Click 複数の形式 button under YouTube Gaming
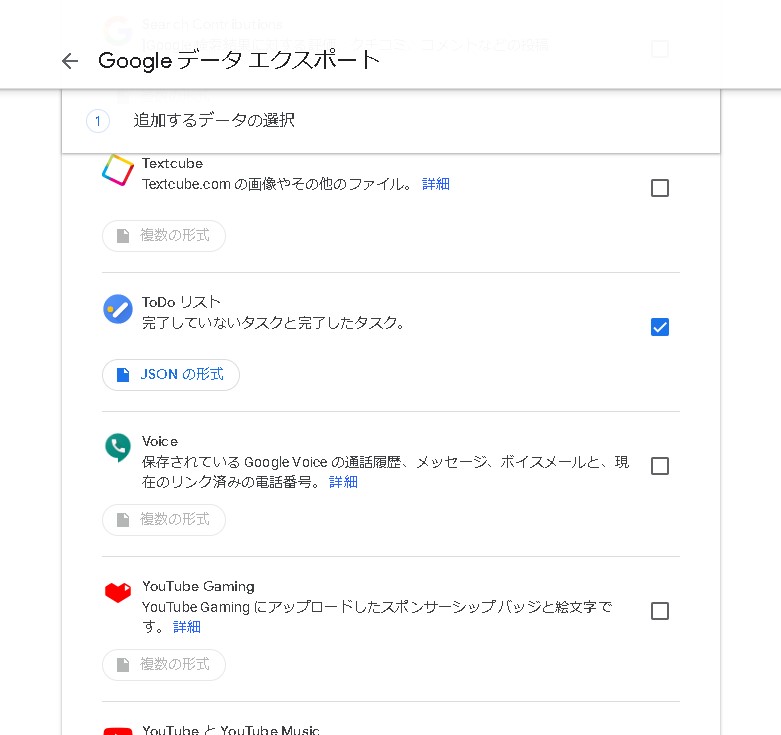The height and width of the screenshot is (735, 781). click(164, 665)
